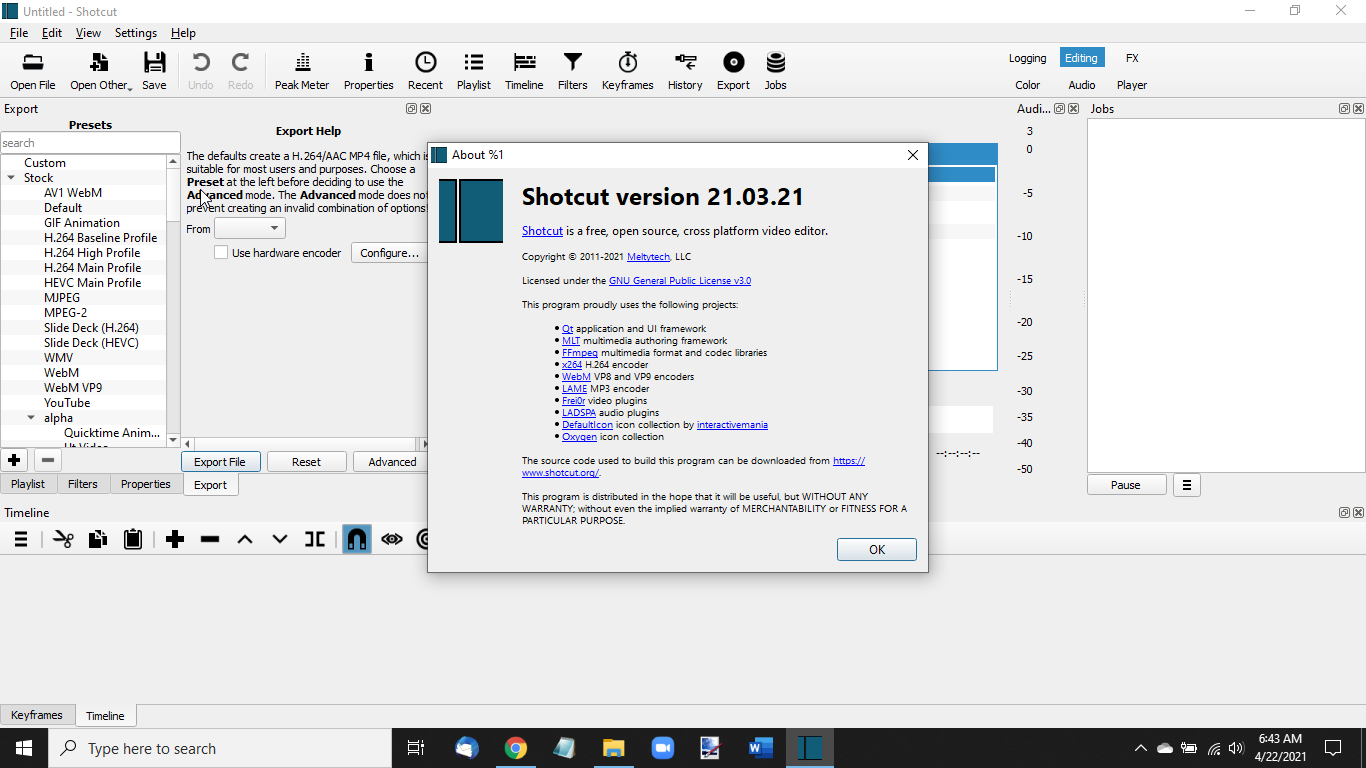Select the Logging layout
Screen dimensions: 1366x768
(x=1027, y=58)
